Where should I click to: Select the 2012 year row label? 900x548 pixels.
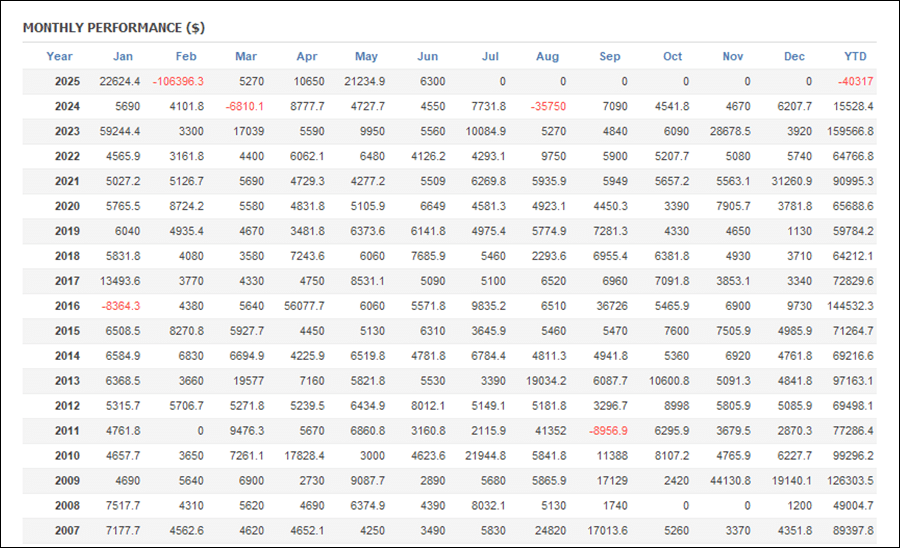(67, 406)
